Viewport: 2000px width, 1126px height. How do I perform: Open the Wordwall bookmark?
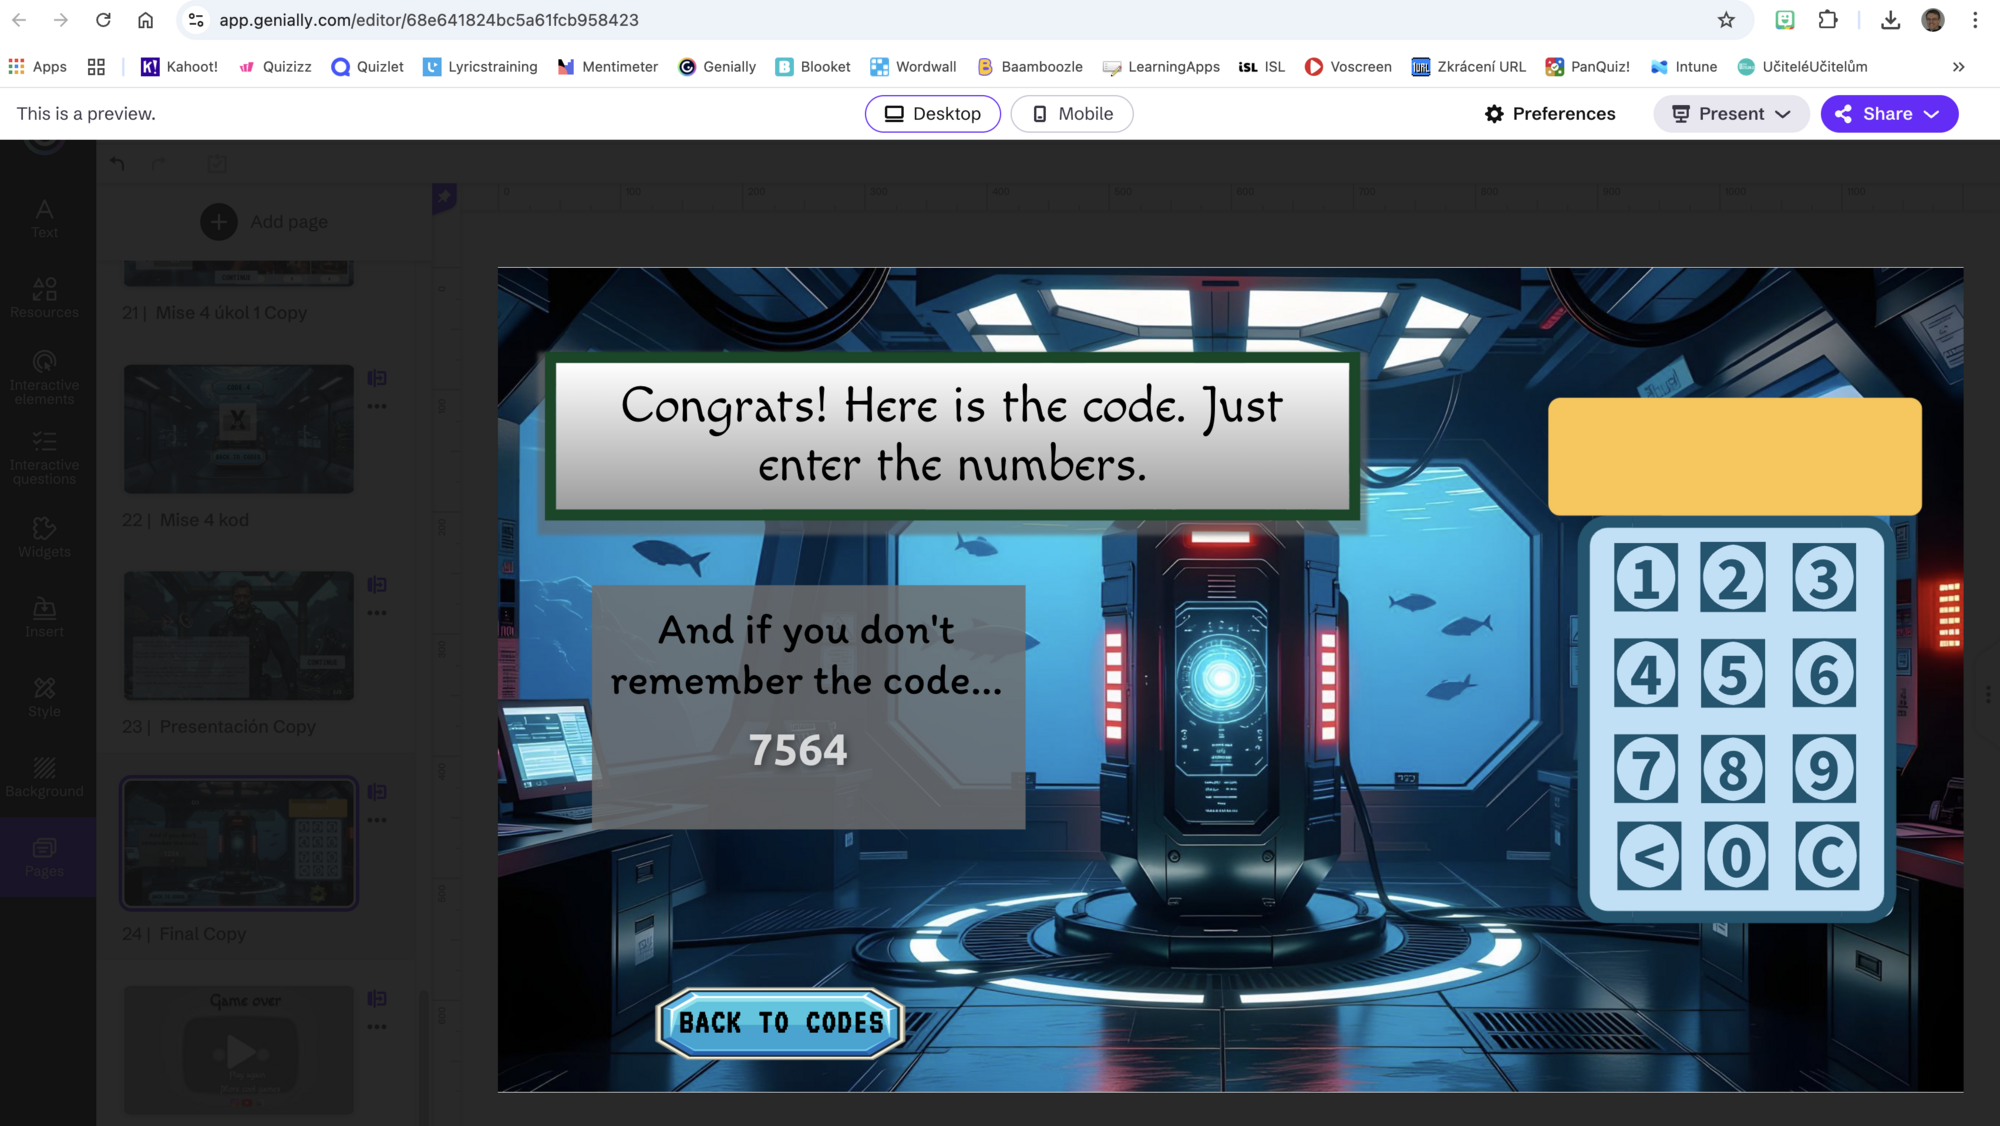(x=913, y=67)
